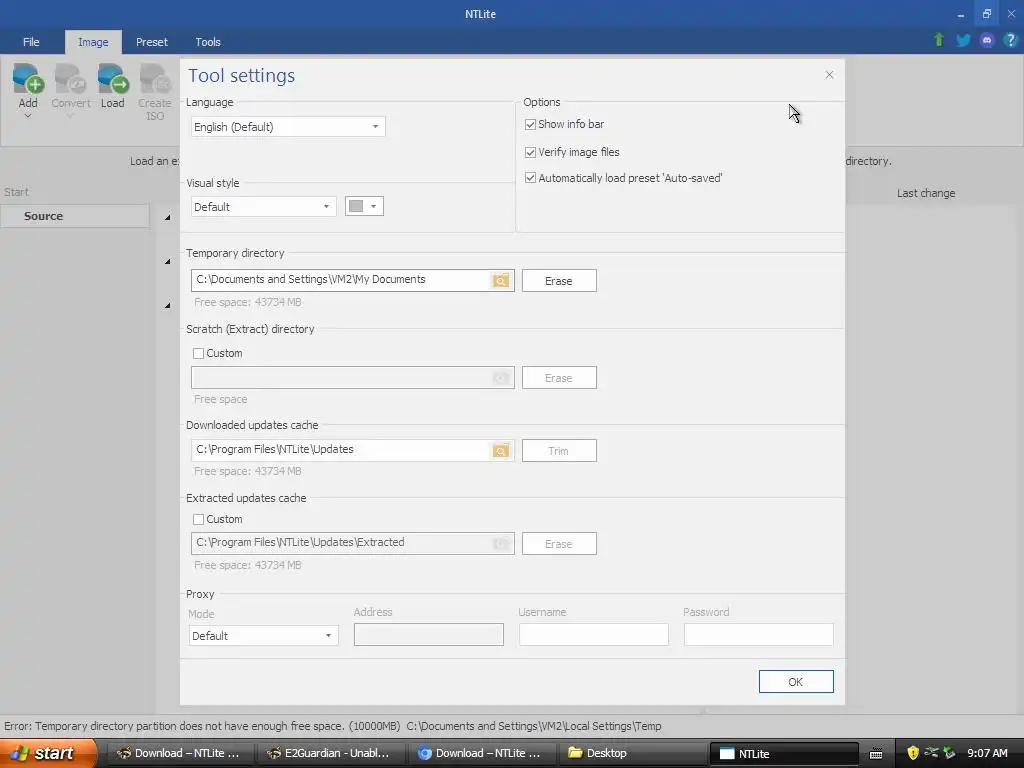Click the Add image toolbar icon
This screenshot has width=1024, height=768.
point(27,80)
